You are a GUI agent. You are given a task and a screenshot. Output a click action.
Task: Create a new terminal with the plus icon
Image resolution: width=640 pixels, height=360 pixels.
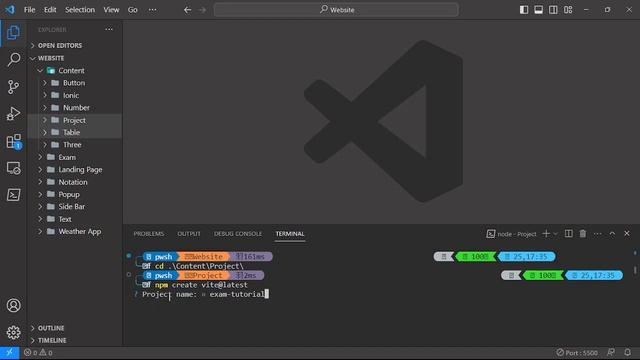point(546,233)
